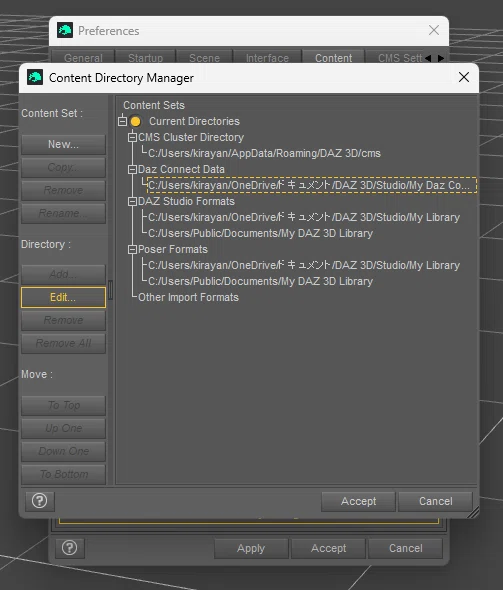Viewport: 503px width, 590px height.
Task: Click the vertical splitter handle beside Edit
Action: (110, 290)
